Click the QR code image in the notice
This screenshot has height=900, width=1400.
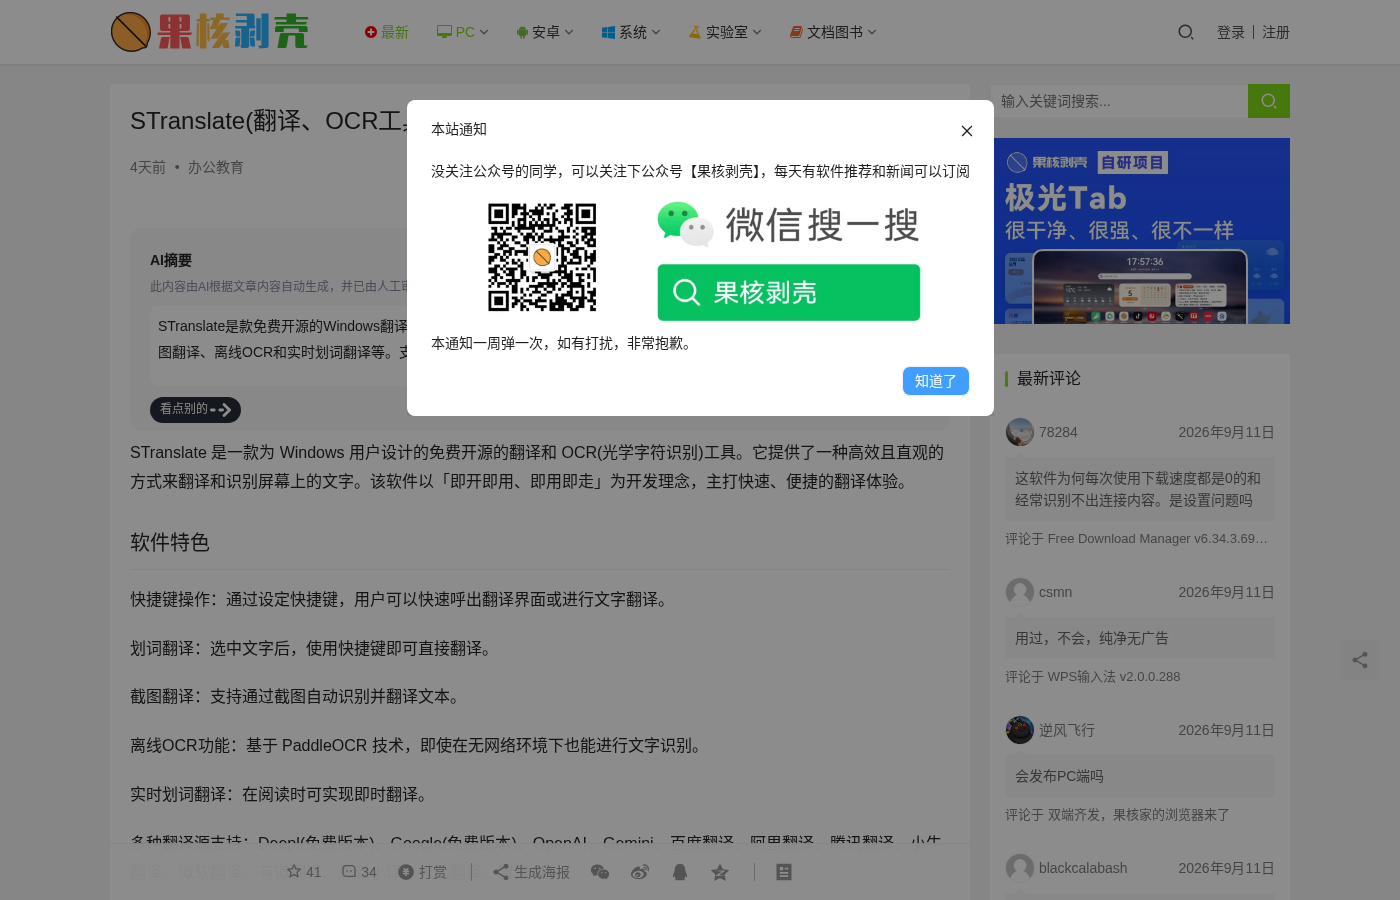point(542,258)
